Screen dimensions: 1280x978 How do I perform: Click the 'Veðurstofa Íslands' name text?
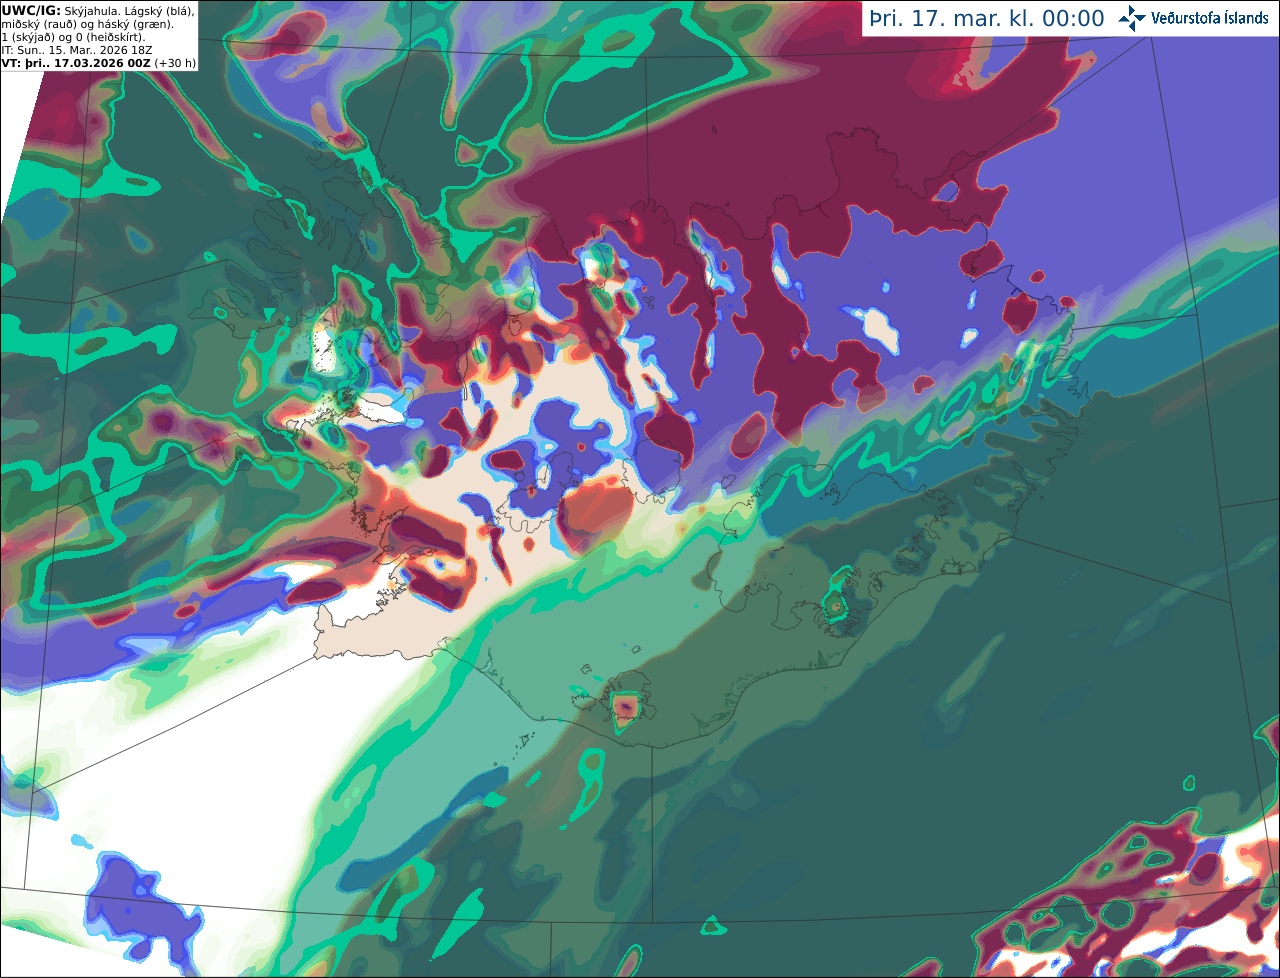coord(1210,18)
